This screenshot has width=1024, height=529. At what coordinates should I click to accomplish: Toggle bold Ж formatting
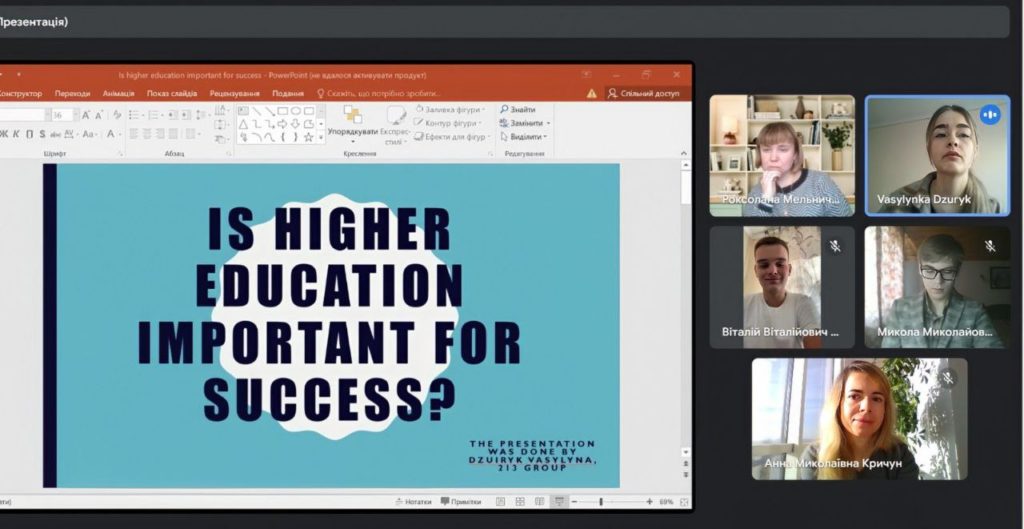(x=4, y=134)
